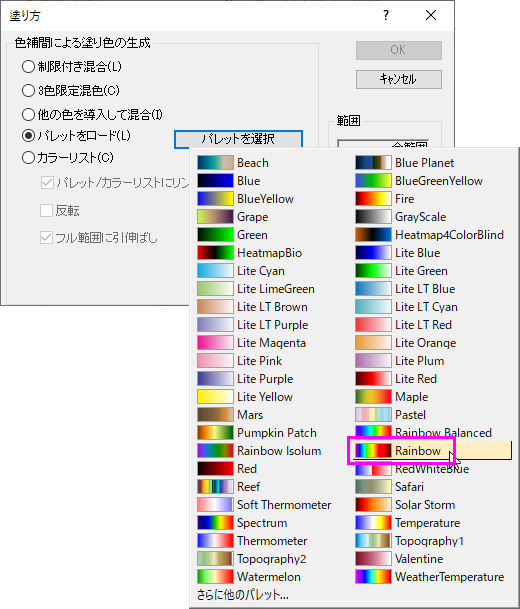Click the Red gradient swatch
The image size is (520, 609).
coord(215,468)
